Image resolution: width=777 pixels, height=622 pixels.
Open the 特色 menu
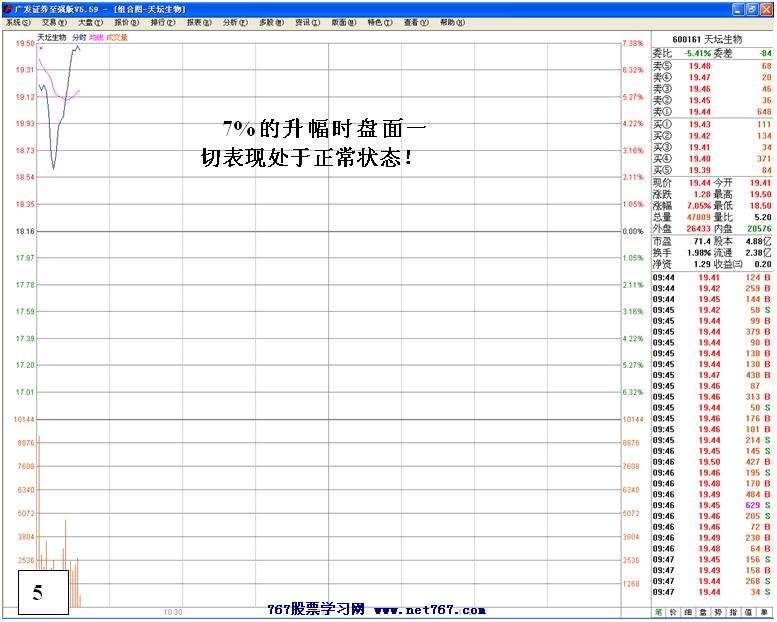click(380, 22)
